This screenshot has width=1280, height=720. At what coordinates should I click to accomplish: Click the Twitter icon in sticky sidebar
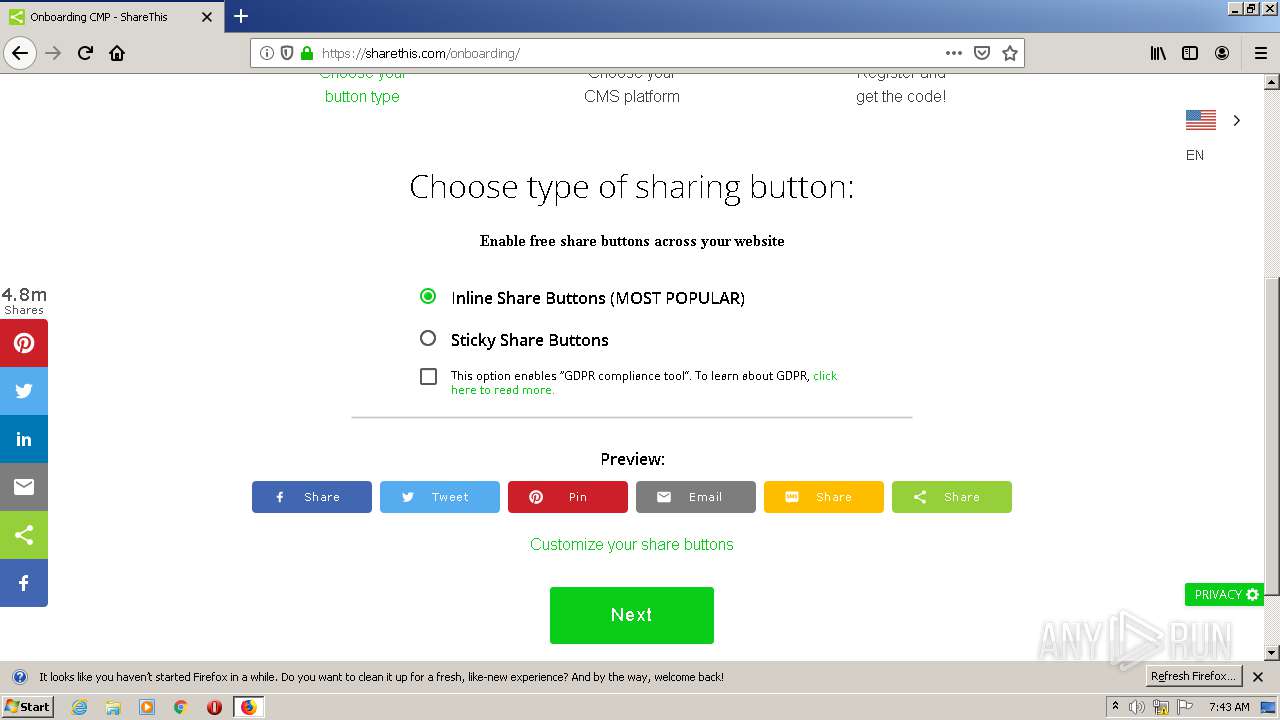coord(24,391)
